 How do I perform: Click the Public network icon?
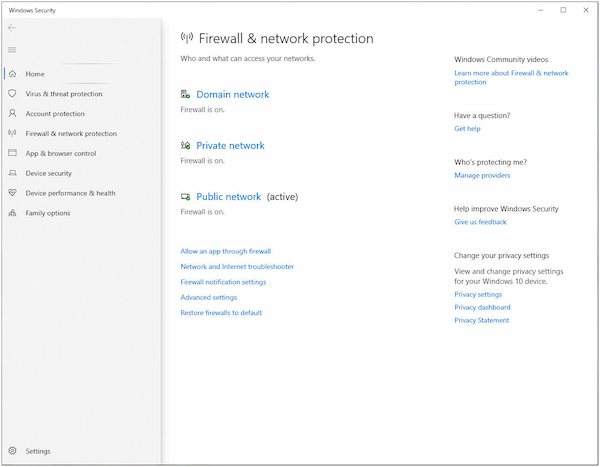pos(185,196)
